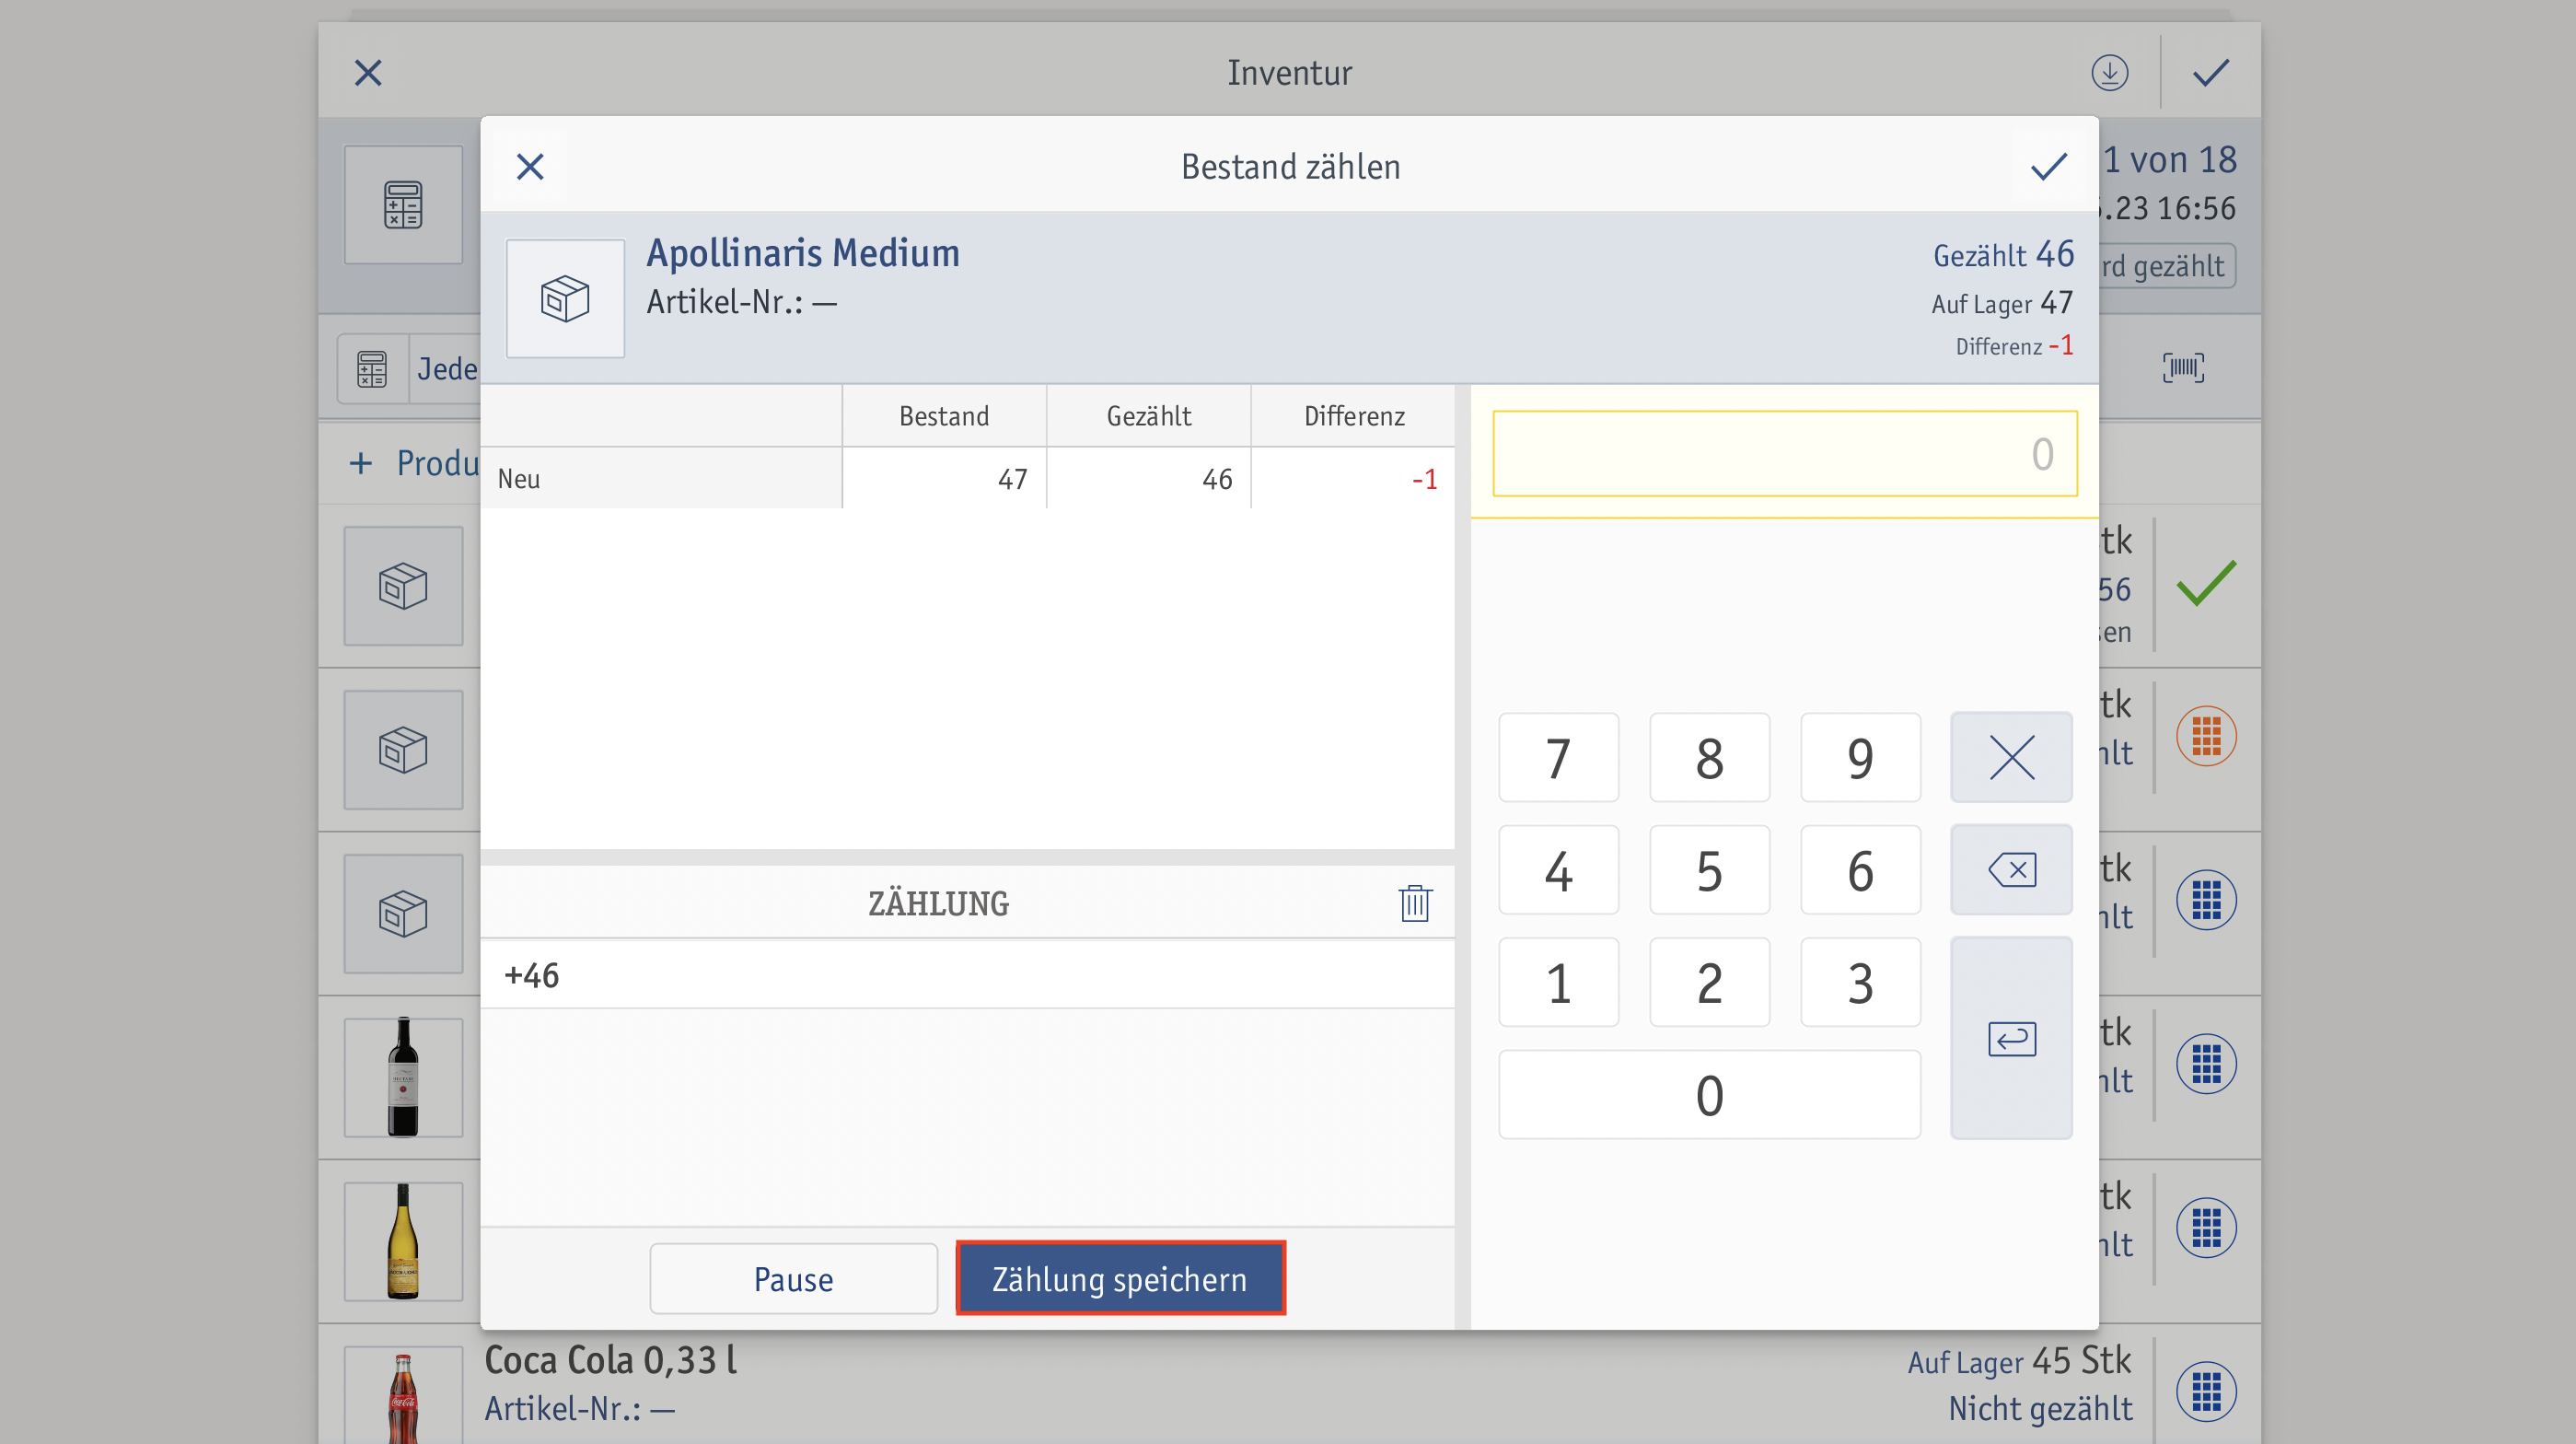Click the Auf Lager 47 summary text

coord(2002,303)
